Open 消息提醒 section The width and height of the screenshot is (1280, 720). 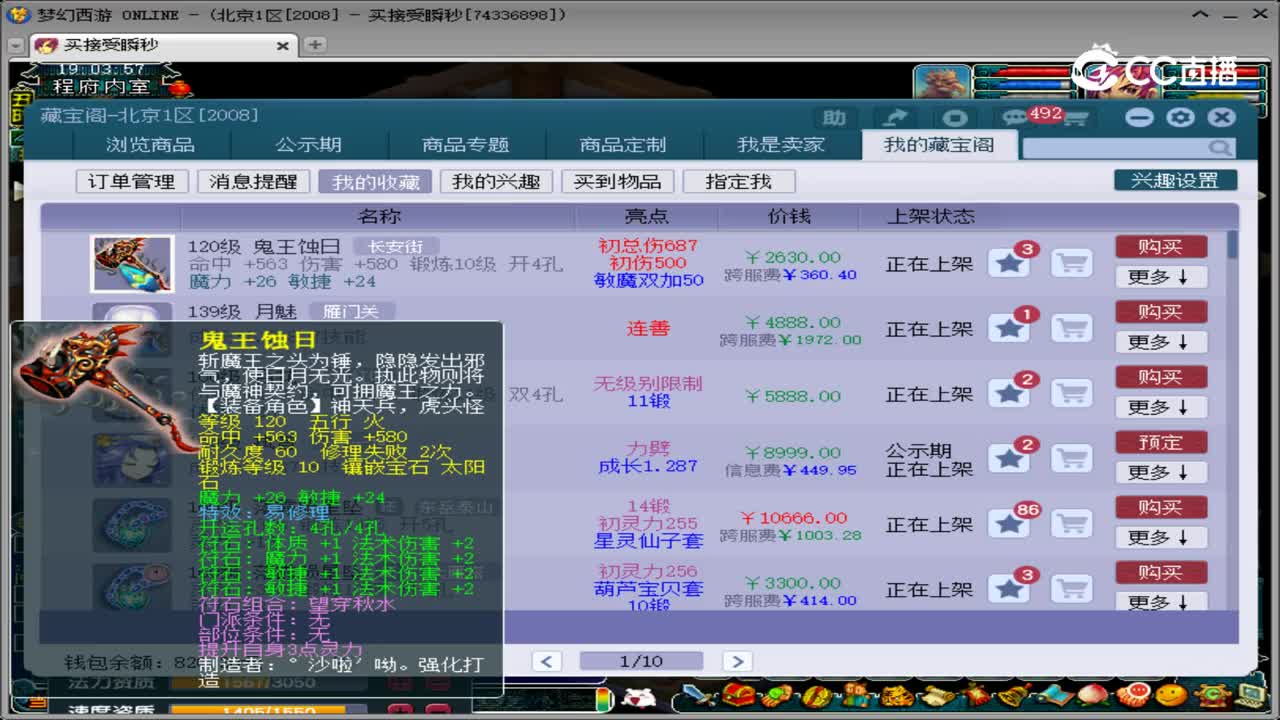(254, 182)
